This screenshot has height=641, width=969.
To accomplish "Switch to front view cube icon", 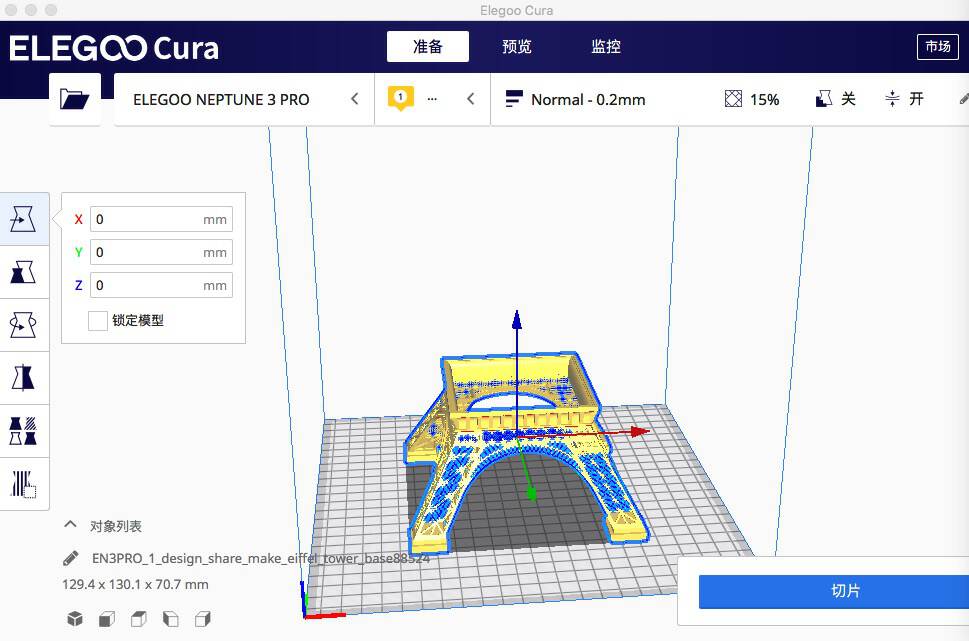I will tap(107, 618).
